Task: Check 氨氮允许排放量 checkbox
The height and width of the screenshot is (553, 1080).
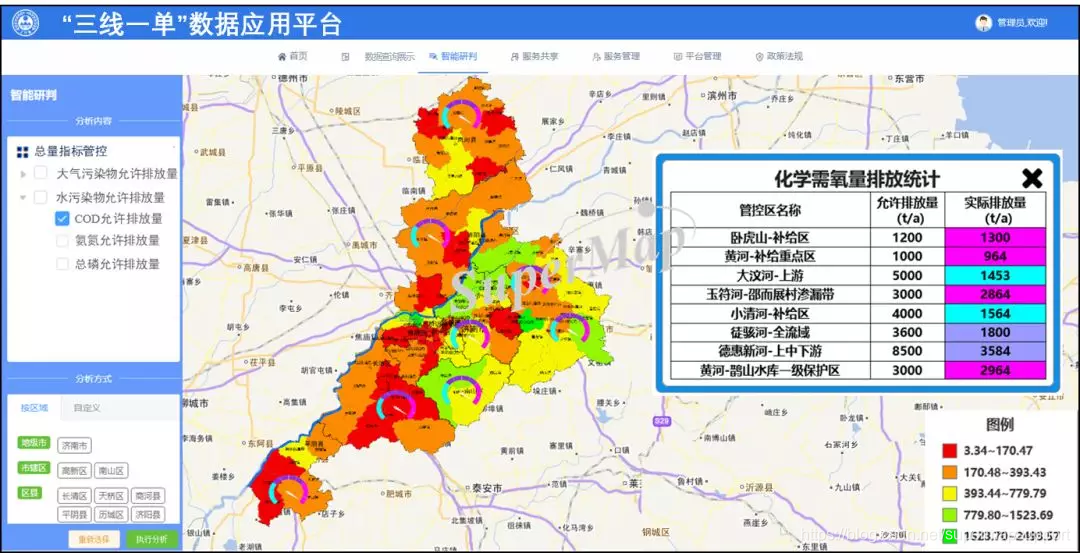Action: pos(62,240)
